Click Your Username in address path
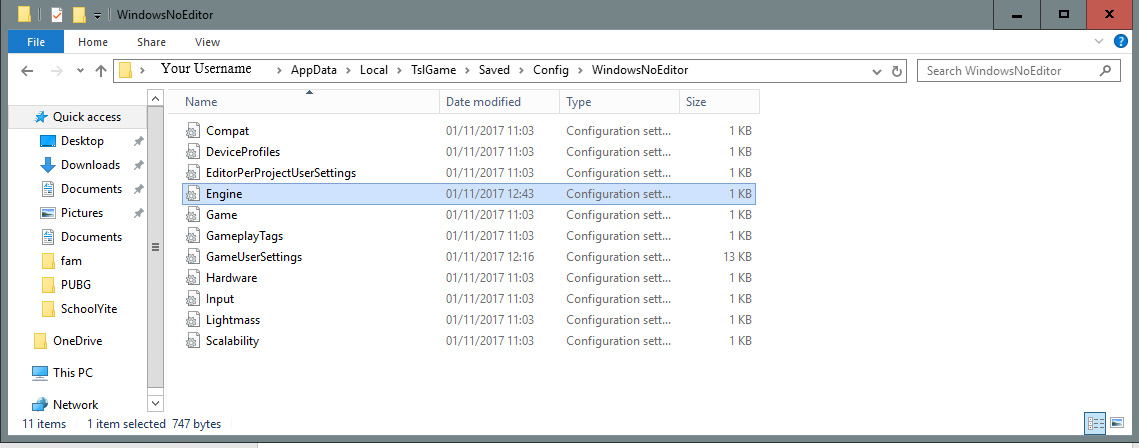Screen dimensions: 1139x448 (206, 69)
